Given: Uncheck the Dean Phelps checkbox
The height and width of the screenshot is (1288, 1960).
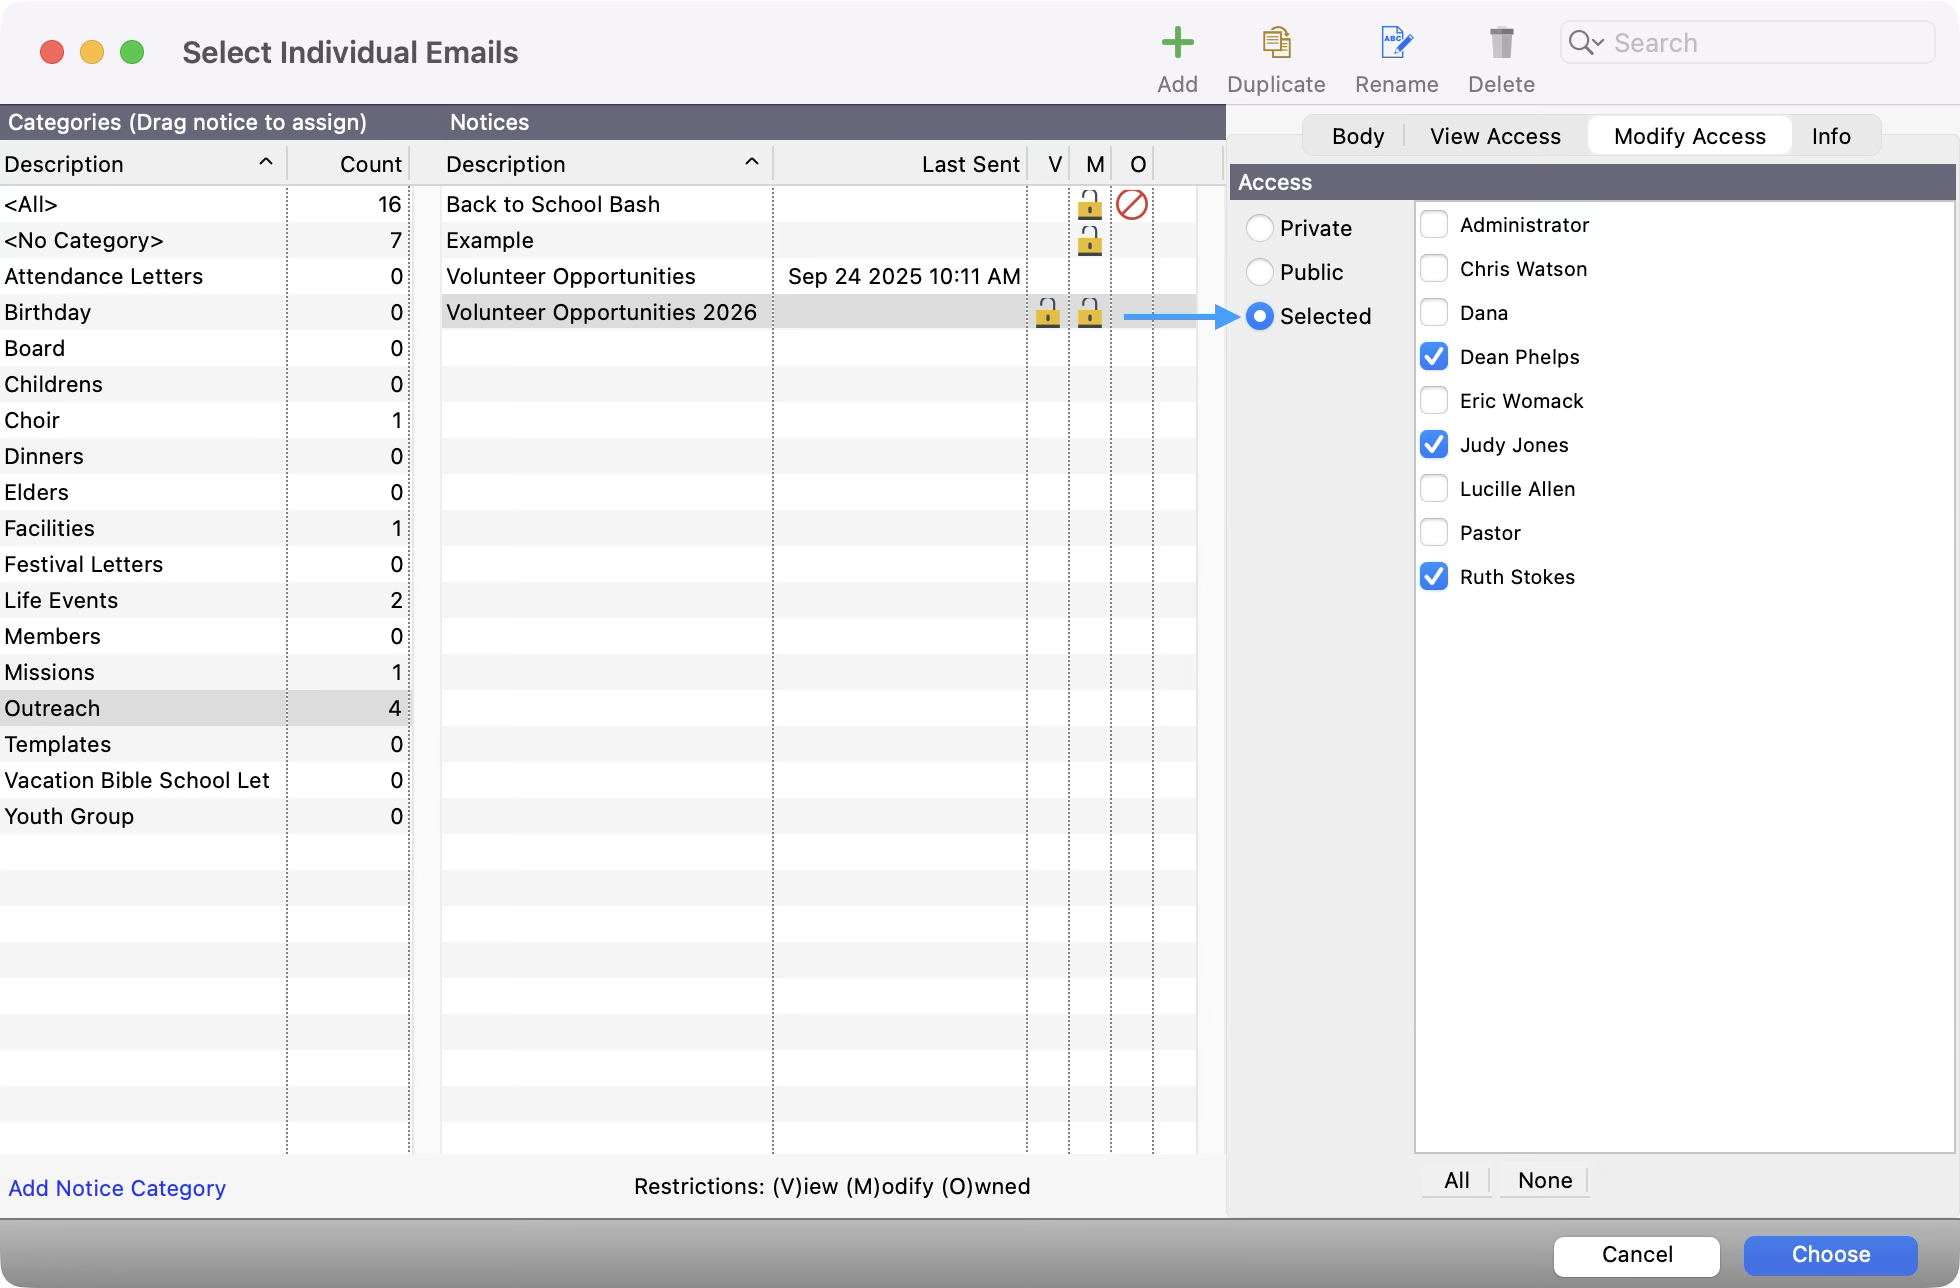Looking at the screenshot, I should click(x=1434, y=357).
